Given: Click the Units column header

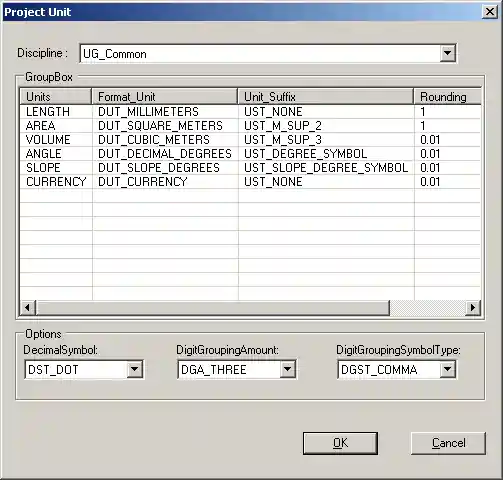Looking at the screenshot, I should point(55,97).
